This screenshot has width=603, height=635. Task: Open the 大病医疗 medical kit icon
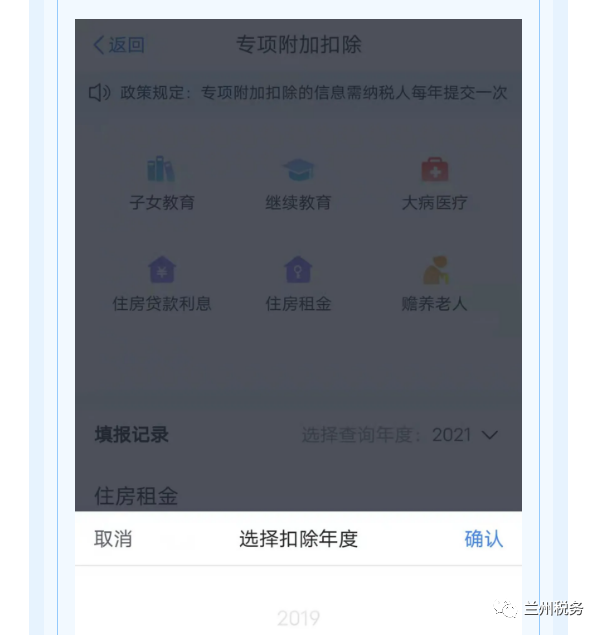[x=435, y=169]
